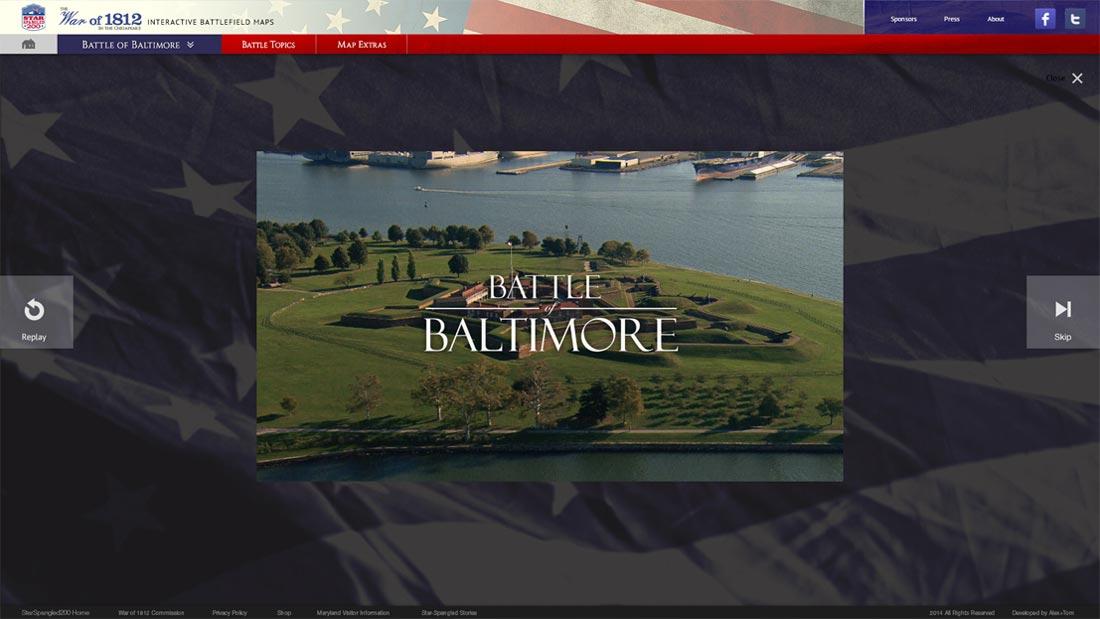Skip the intro video
The width and height of the screenshot is (1100, 619).
pos(1063,311)
